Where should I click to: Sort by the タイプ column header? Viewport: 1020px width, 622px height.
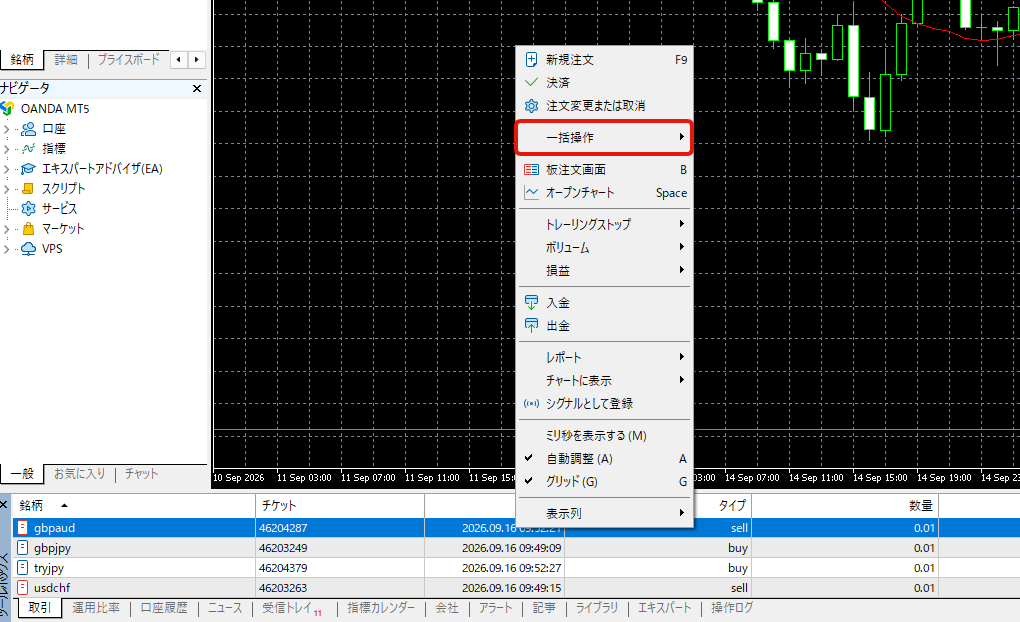[722, 506]
